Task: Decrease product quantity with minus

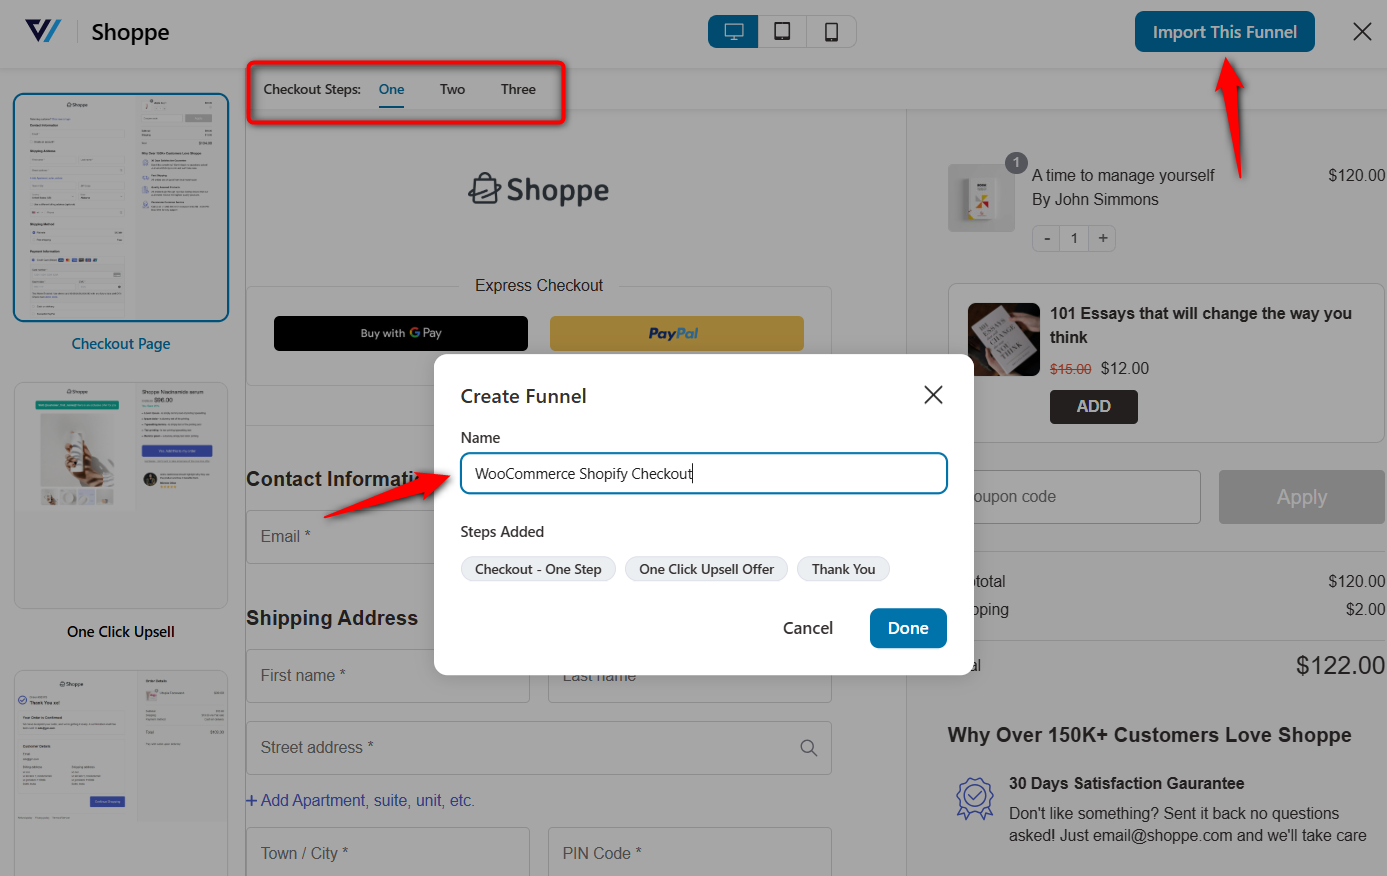Action: [x=1047, y=238]
